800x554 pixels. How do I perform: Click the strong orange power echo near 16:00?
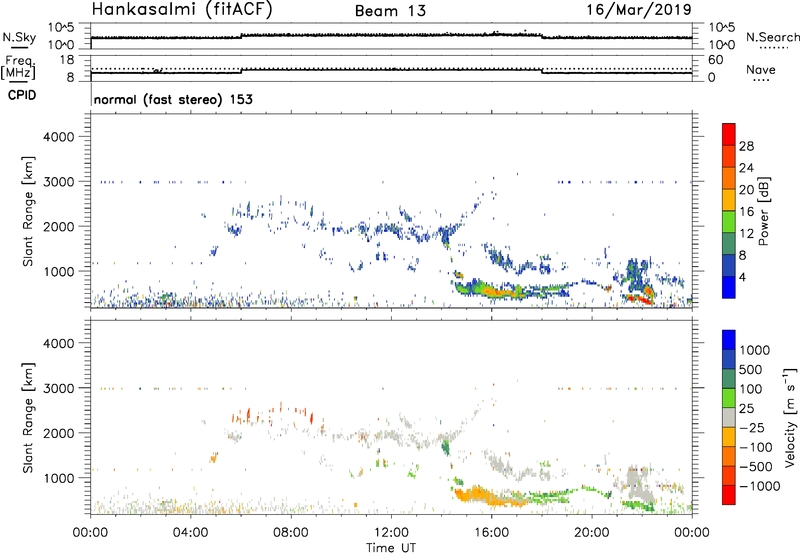(x=496, y=292)
